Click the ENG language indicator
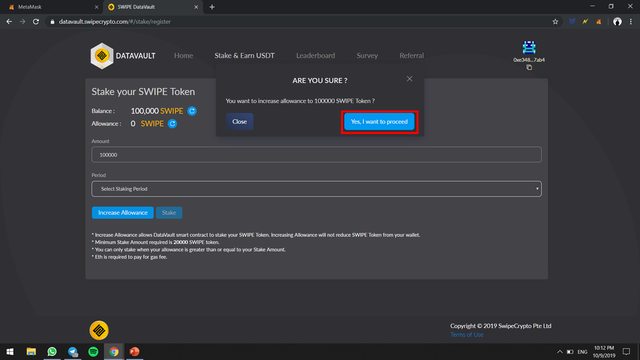 582,352
